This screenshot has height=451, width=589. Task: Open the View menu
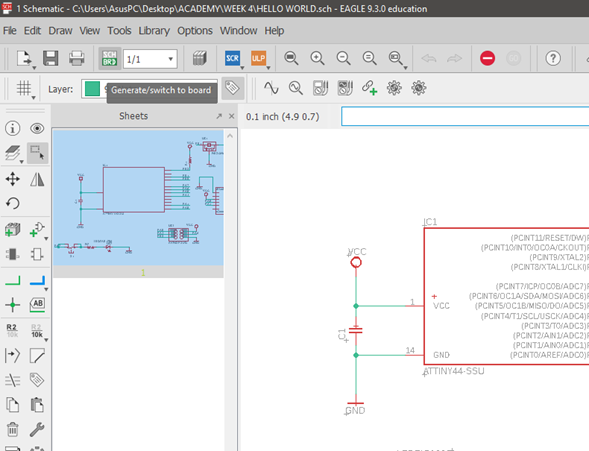click(x=89, y=30)
